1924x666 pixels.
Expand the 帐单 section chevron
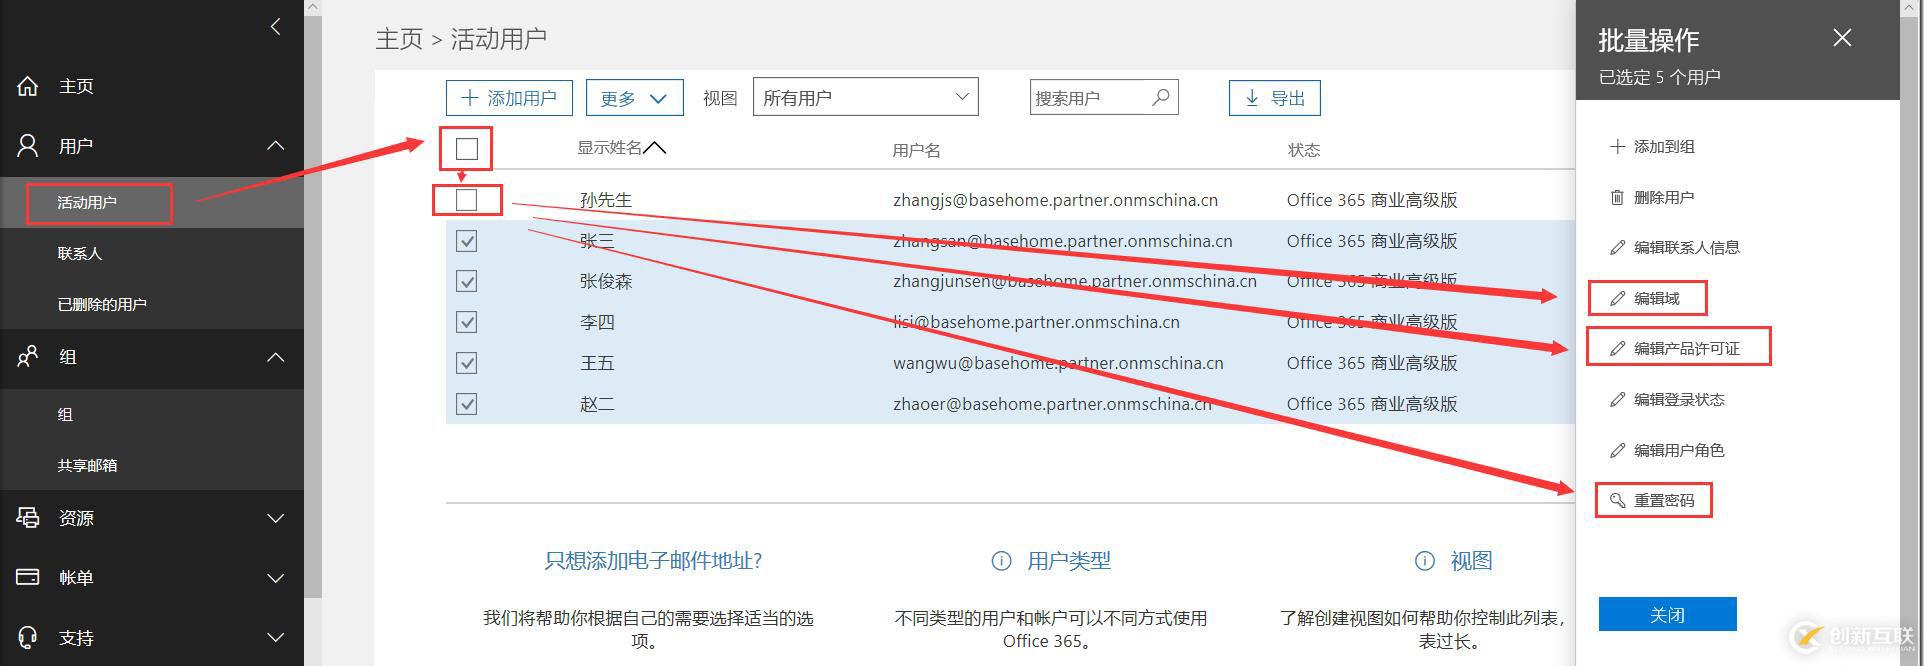click(276, 578)
